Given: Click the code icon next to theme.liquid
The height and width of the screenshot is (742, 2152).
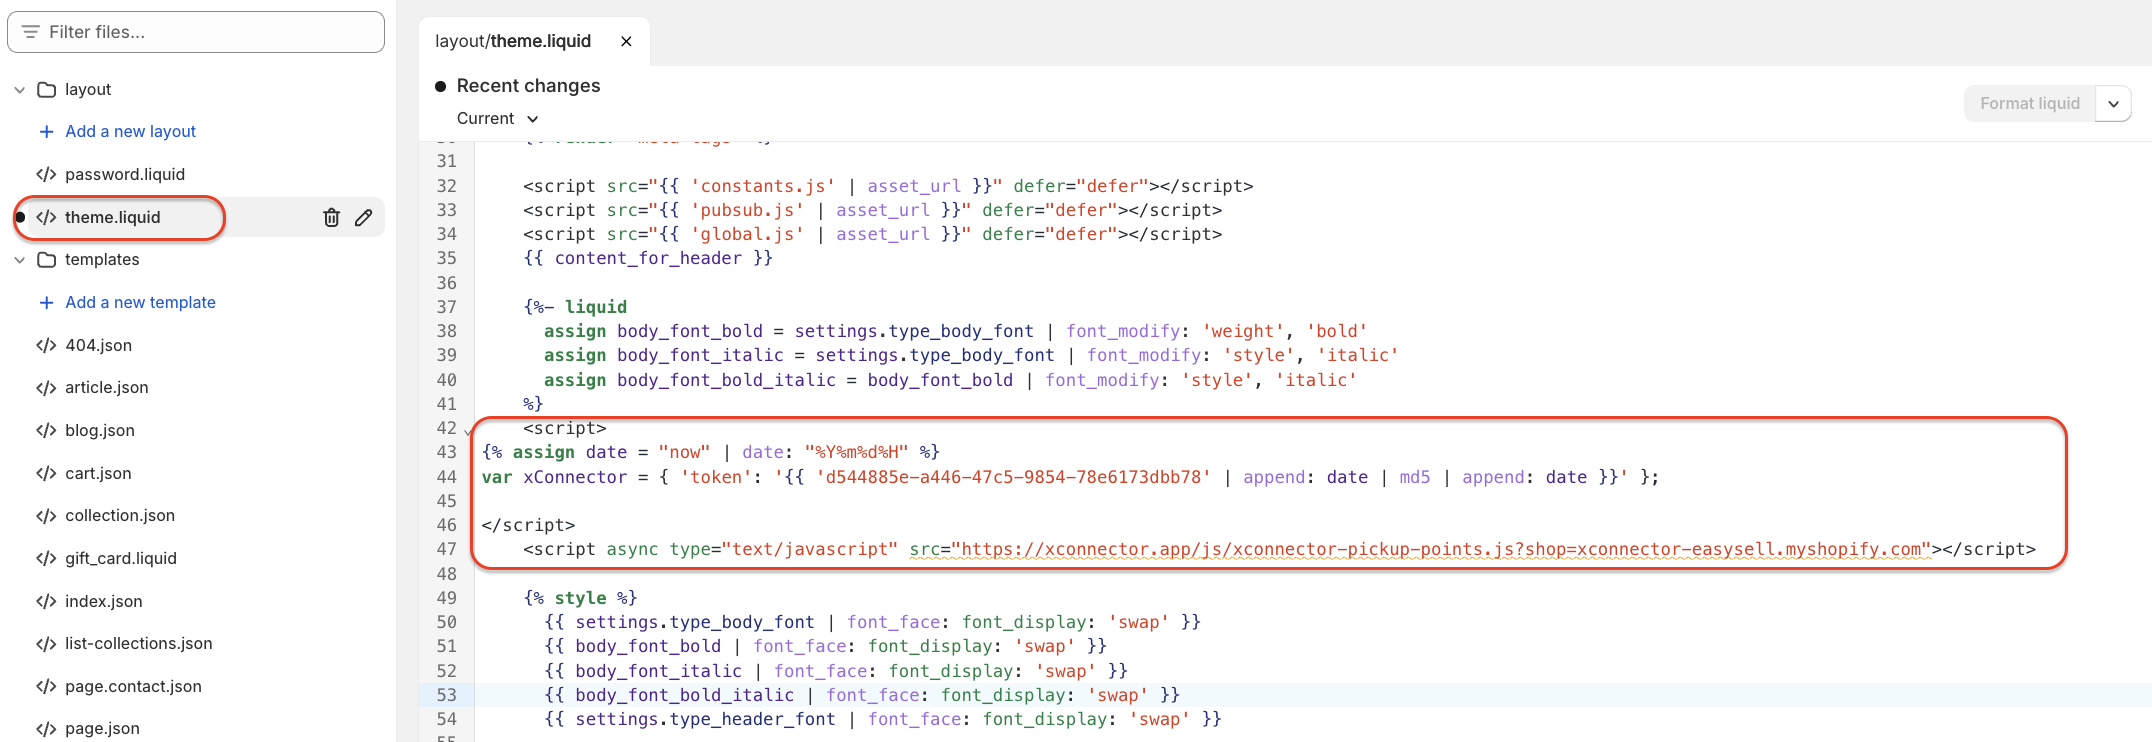Looking at the screenshot, I should pos(46,217).
